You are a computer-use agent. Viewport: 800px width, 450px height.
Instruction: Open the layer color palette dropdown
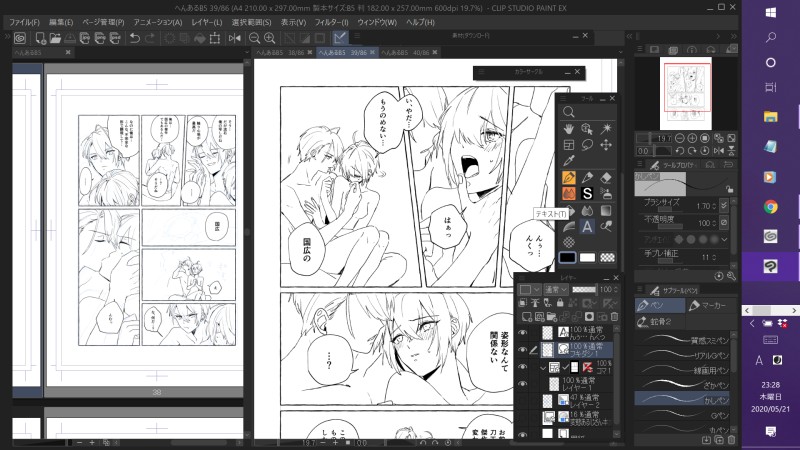pos(530,289)
